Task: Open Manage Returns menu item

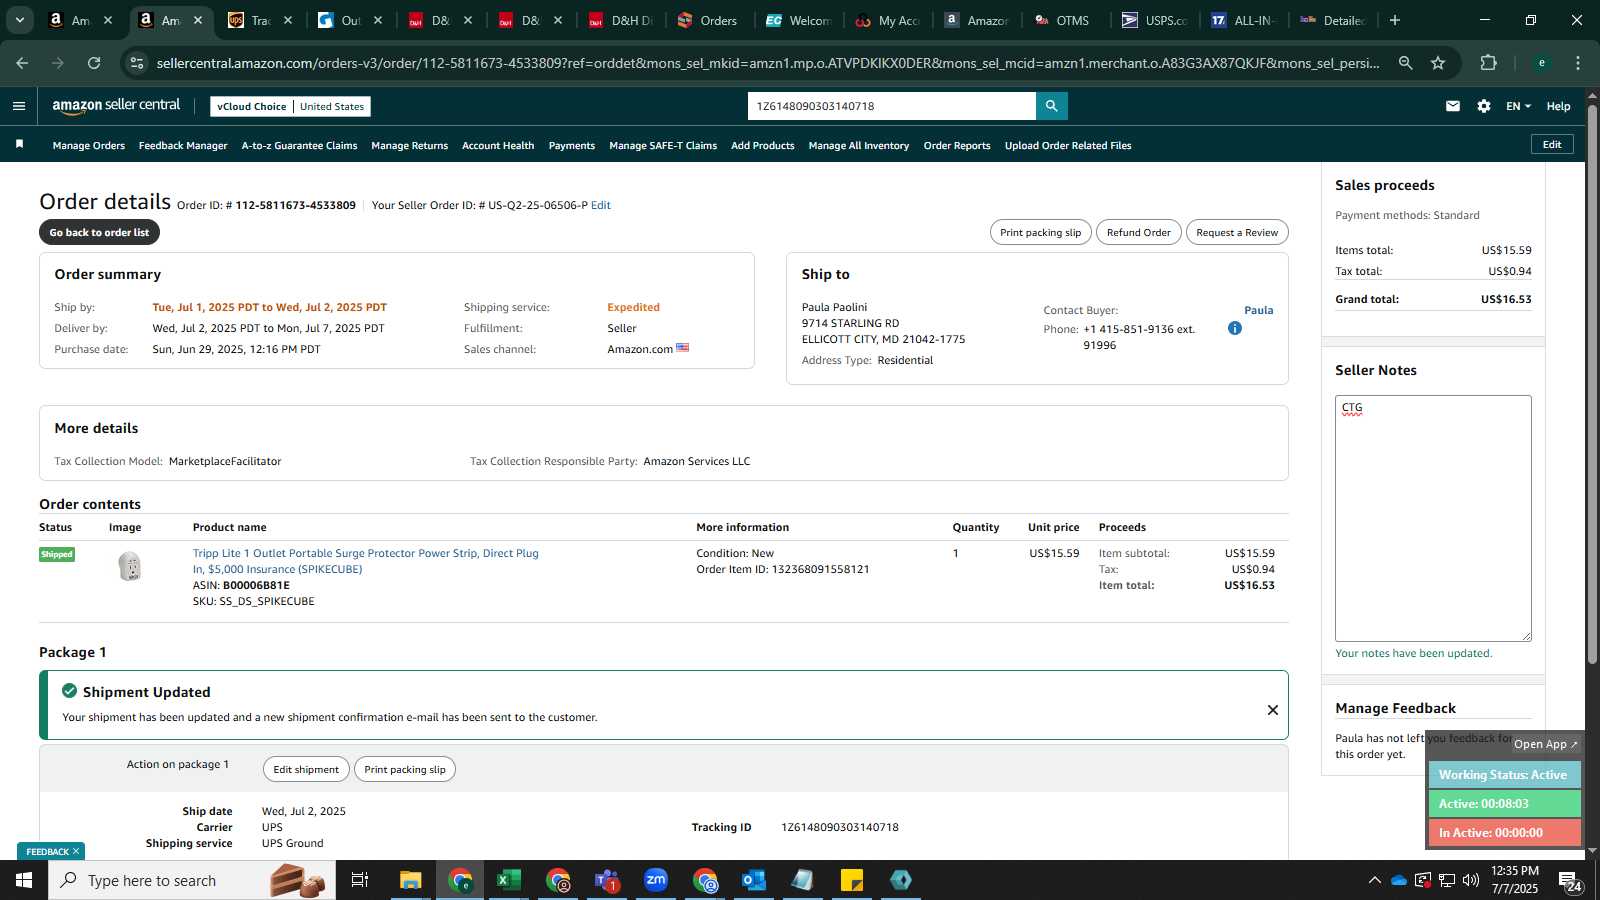Action: pos(410,145)
